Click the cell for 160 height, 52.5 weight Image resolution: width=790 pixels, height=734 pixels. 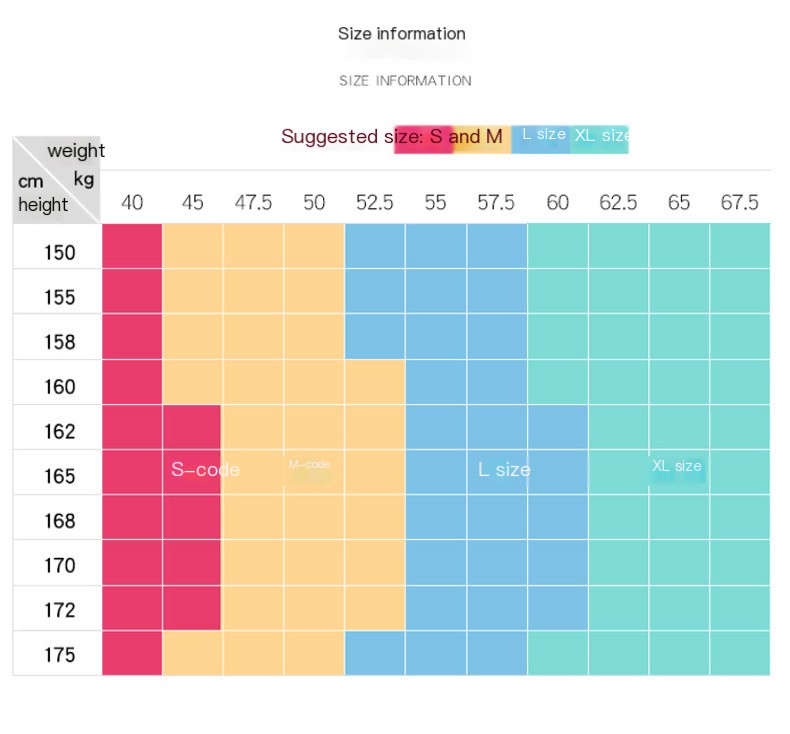pos(375,382)
